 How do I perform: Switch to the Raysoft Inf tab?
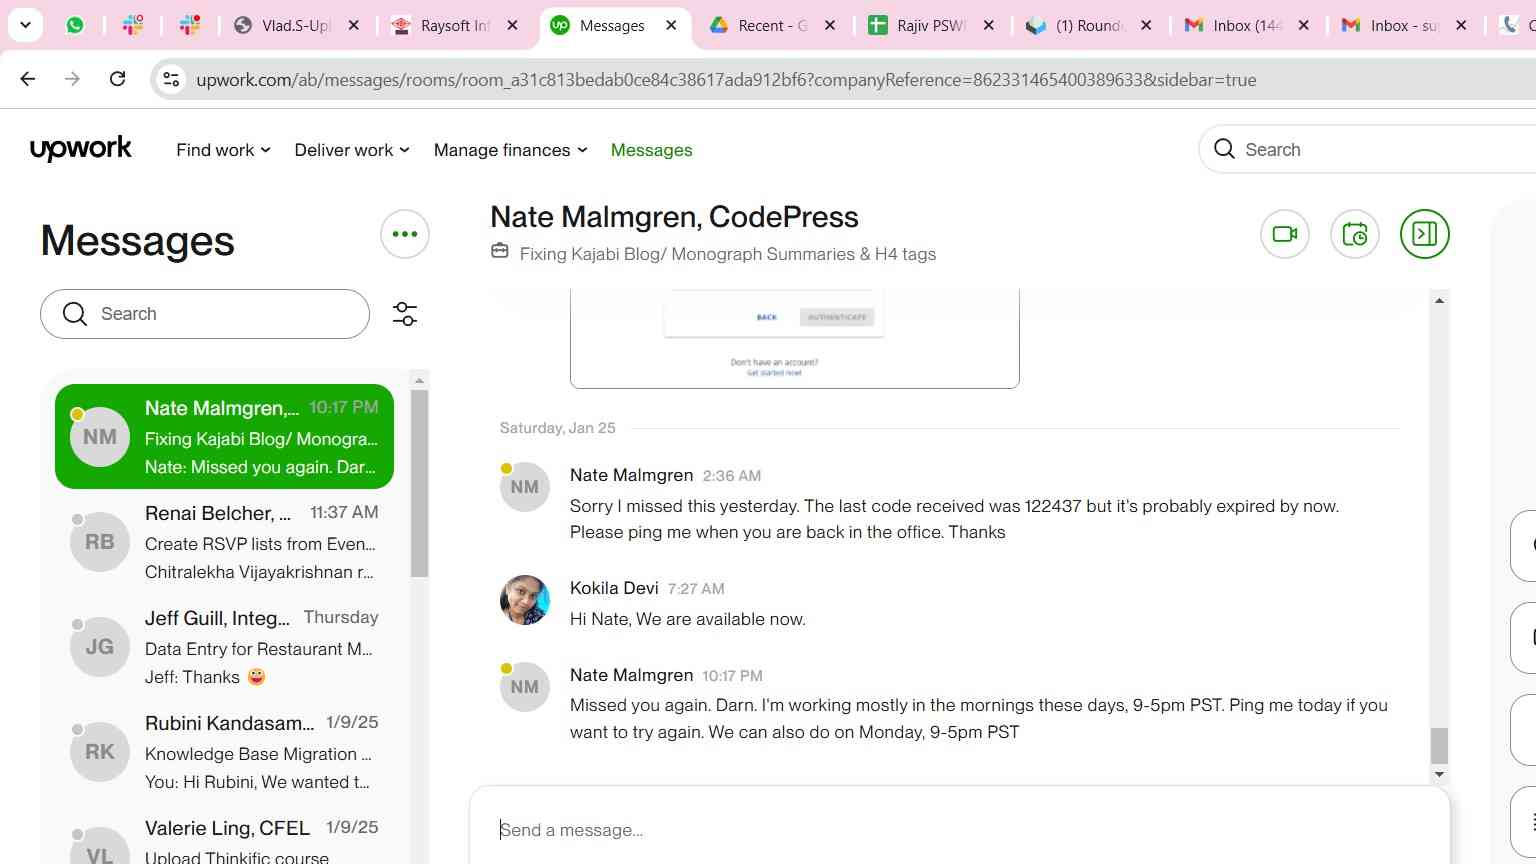pyautogui.click(x=455, y=25)
